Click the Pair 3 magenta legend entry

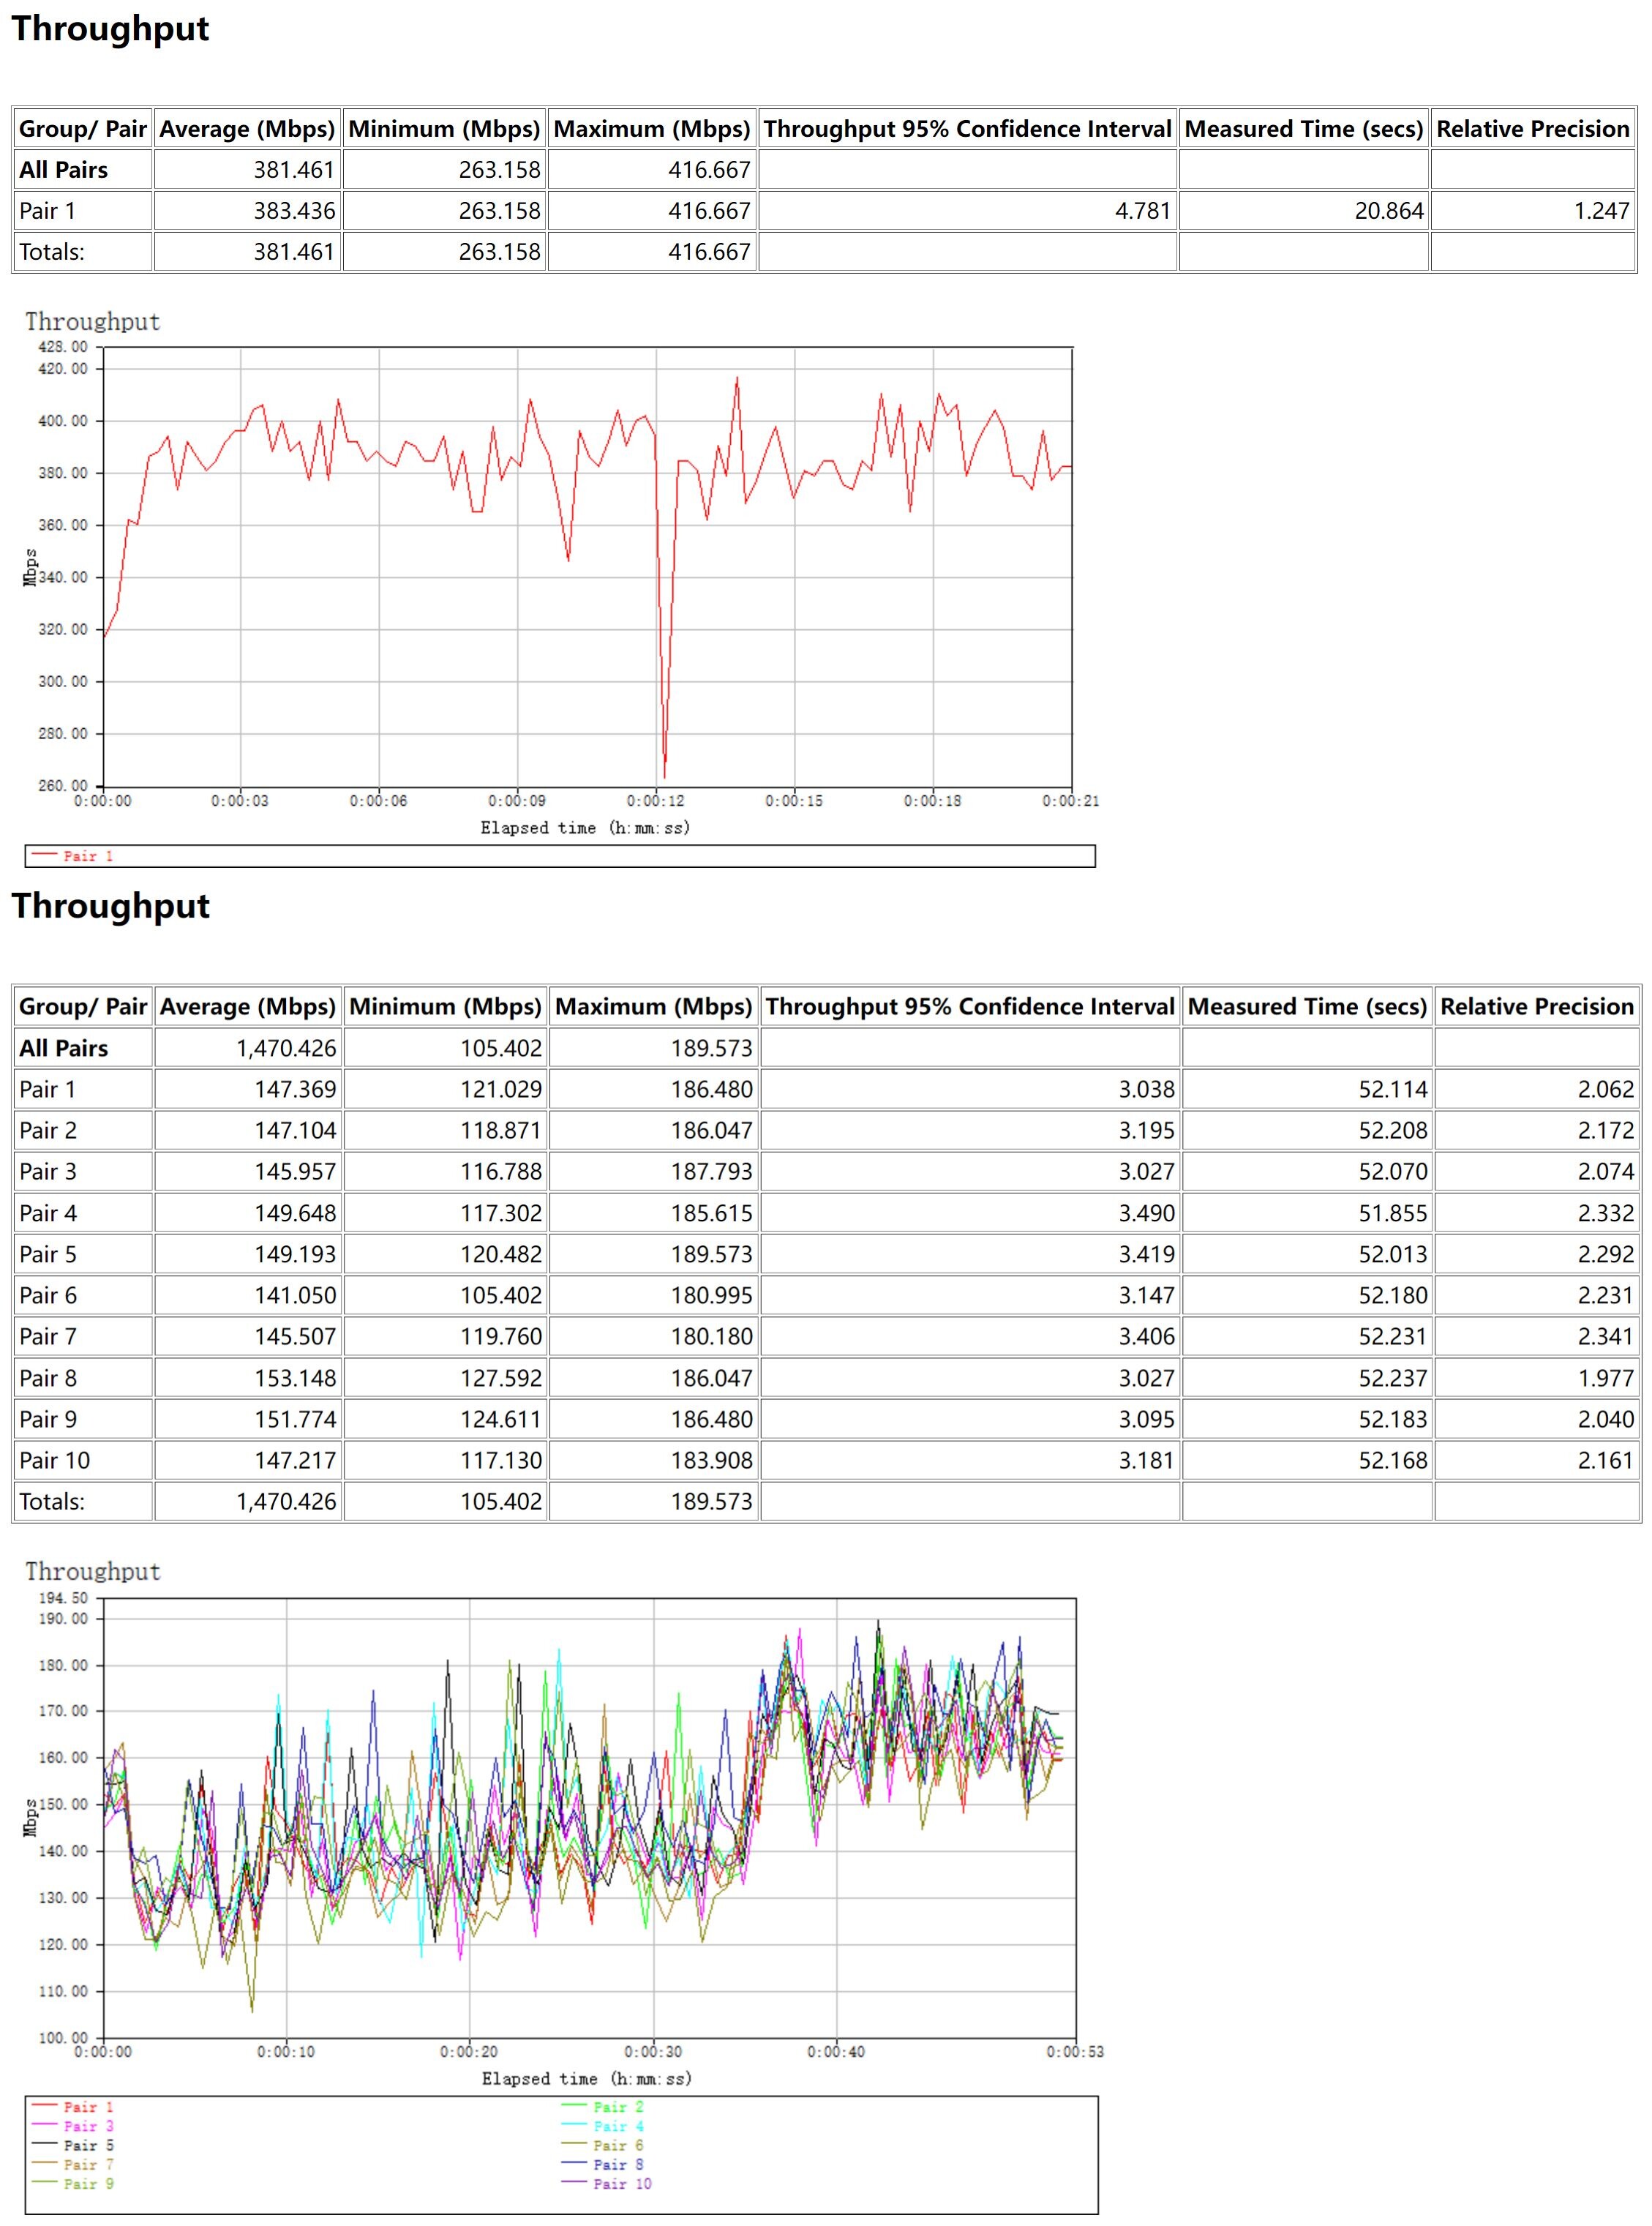click(x=88, y=2126)
